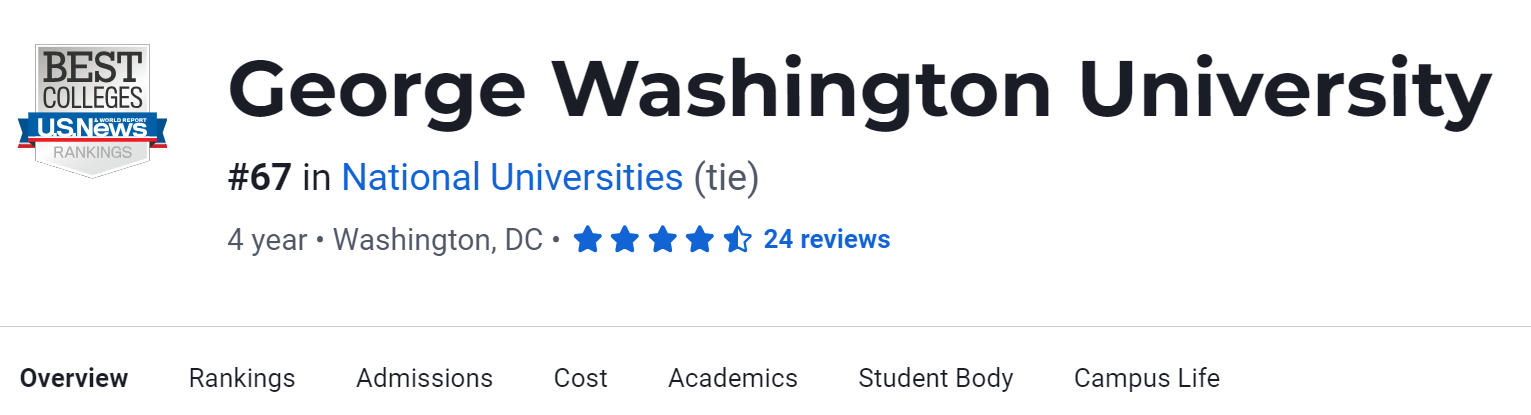This screenshot has height=415, width=1531.
Task: Click the Washington, DC location text
Action: 437,240
